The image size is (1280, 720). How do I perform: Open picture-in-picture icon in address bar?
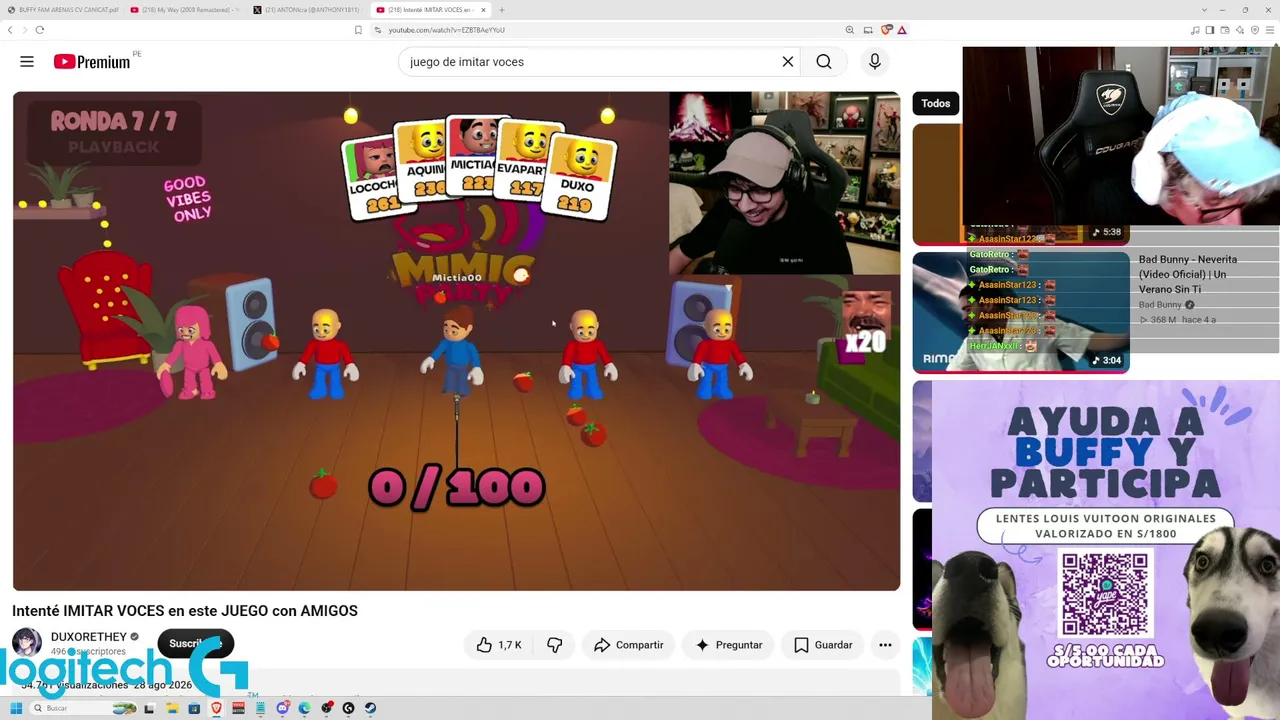pyautogui.click(x=868, y=30)
